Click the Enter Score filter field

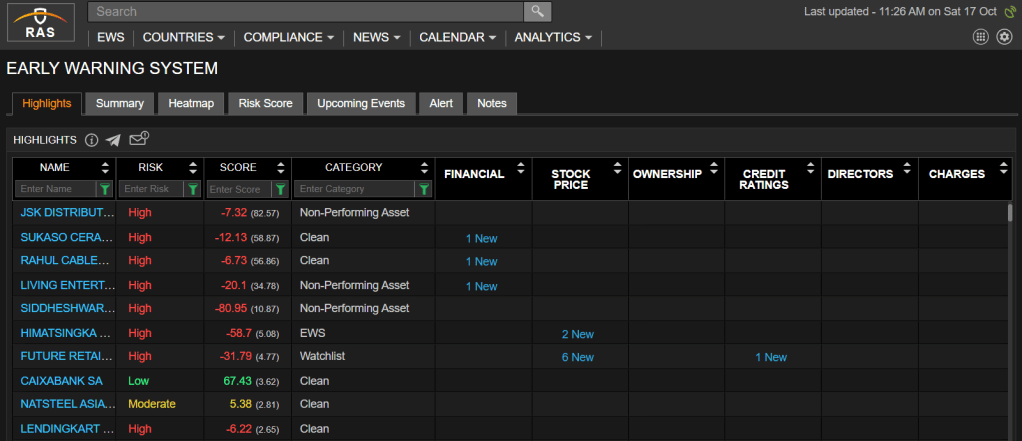239,189
